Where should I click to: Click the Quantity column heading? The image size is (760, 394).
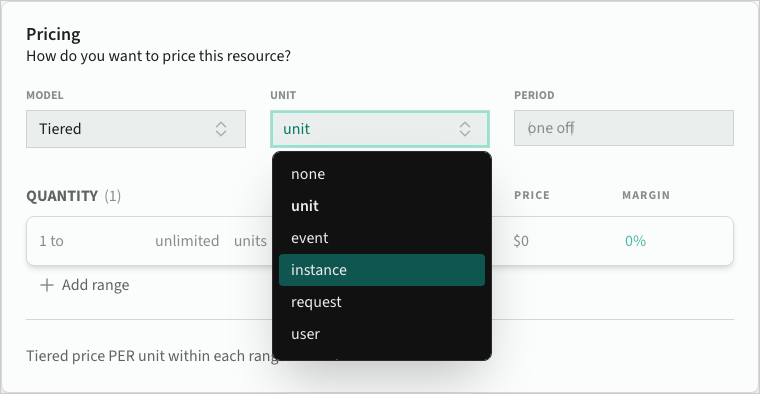point(62,196)
